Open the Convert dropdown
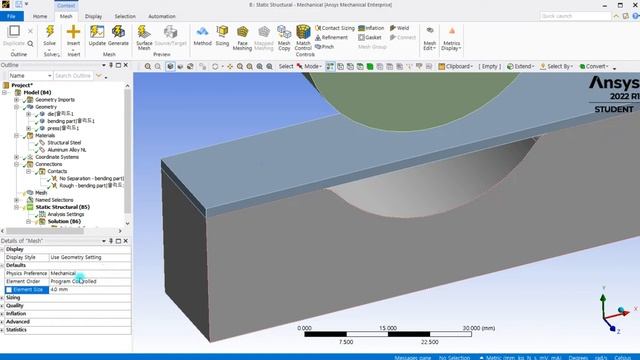Viewport: 640px width, 360px height. click(x=594, y=67)
